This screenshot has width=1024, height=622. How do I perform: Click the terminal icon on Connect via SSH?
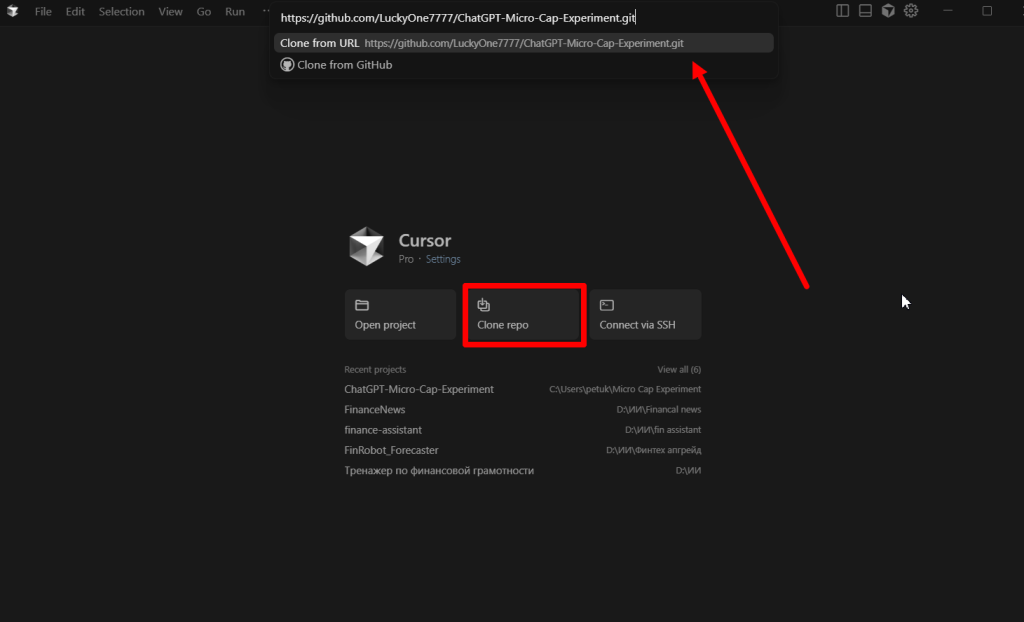(607, 305)
